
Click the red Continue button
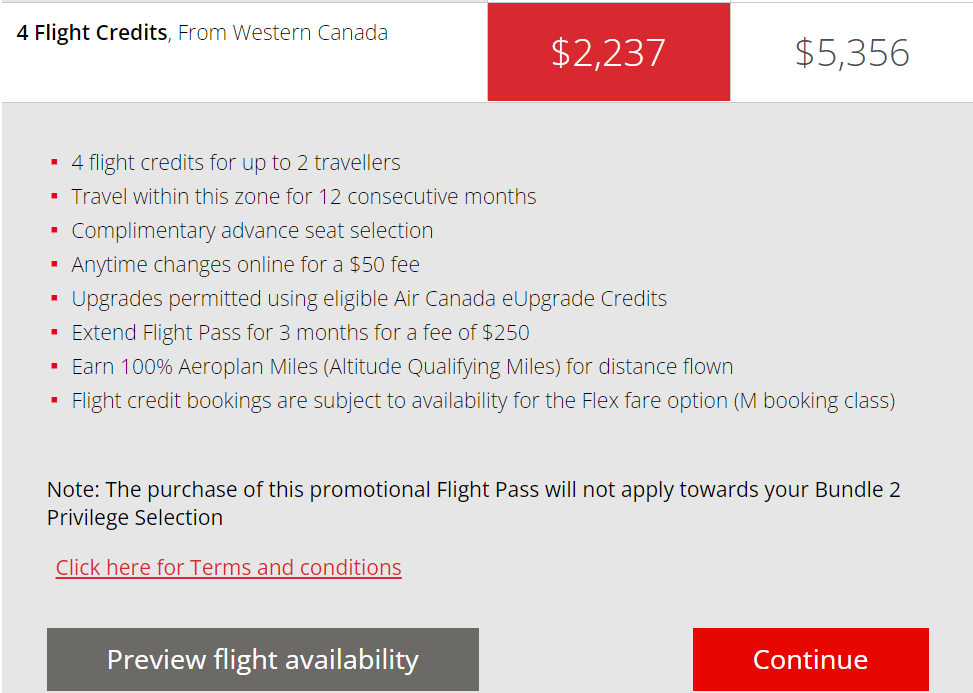coord(810,660)
